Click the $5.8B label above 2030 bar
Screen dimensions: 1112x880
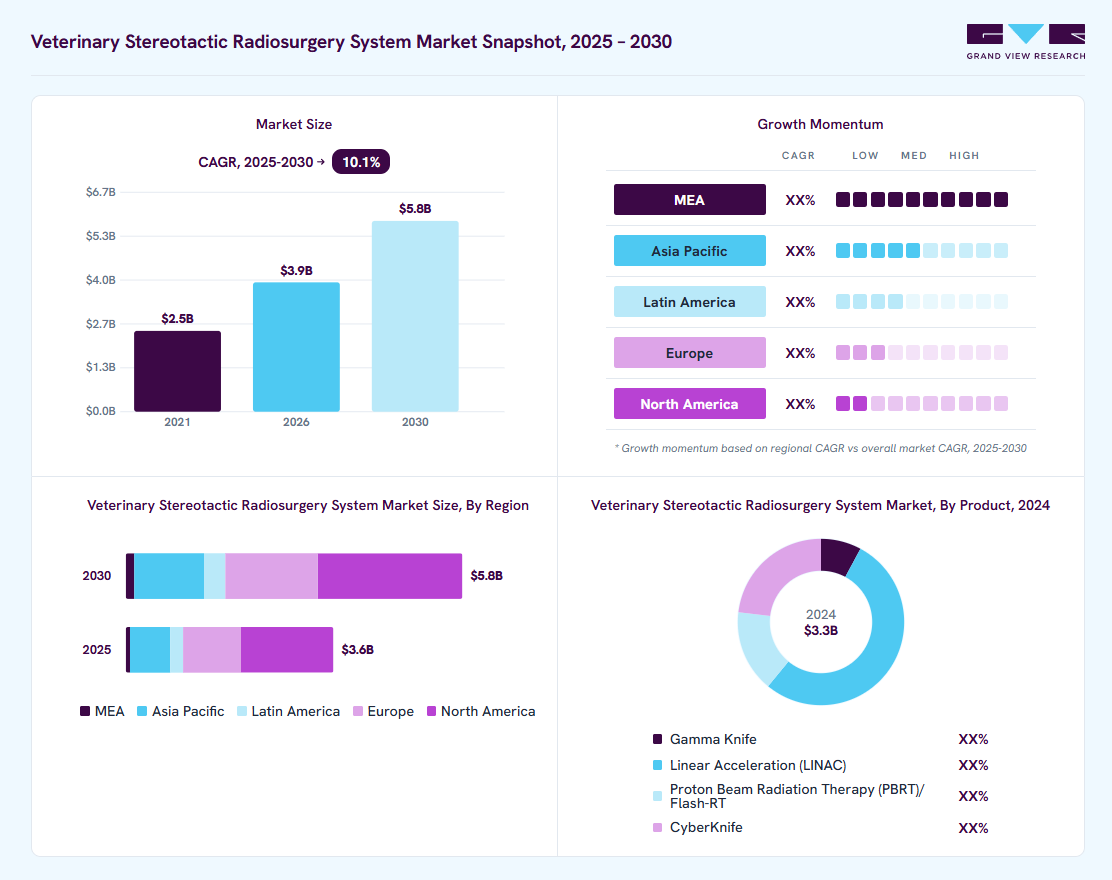coord(415,208)
